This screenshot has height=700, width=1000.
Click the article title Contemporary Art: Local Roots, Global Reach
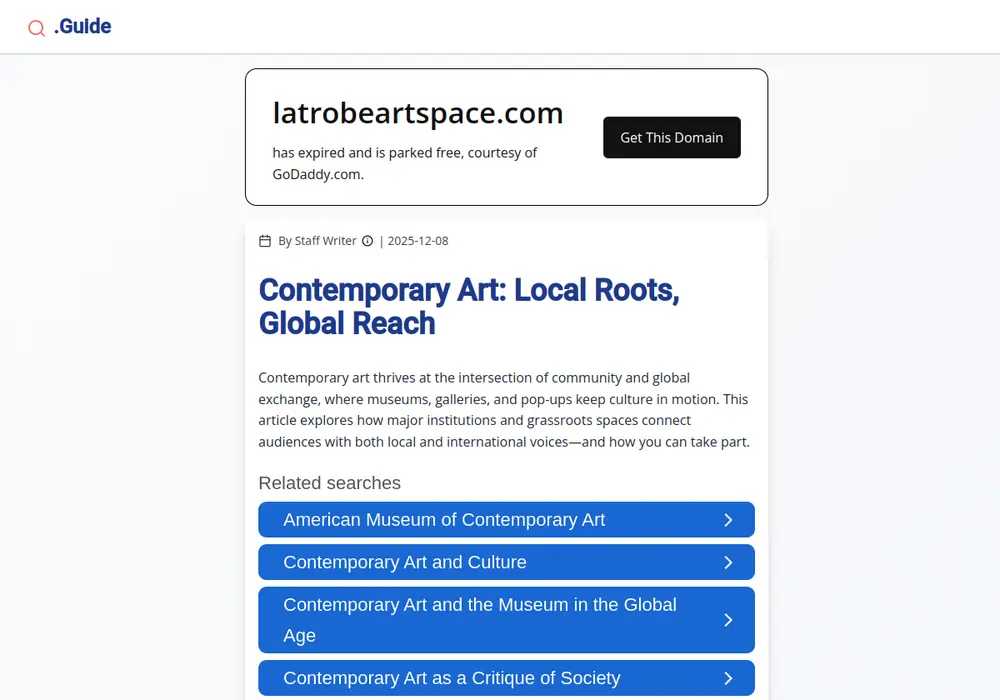pyautogui.click(x=469, y=307)
